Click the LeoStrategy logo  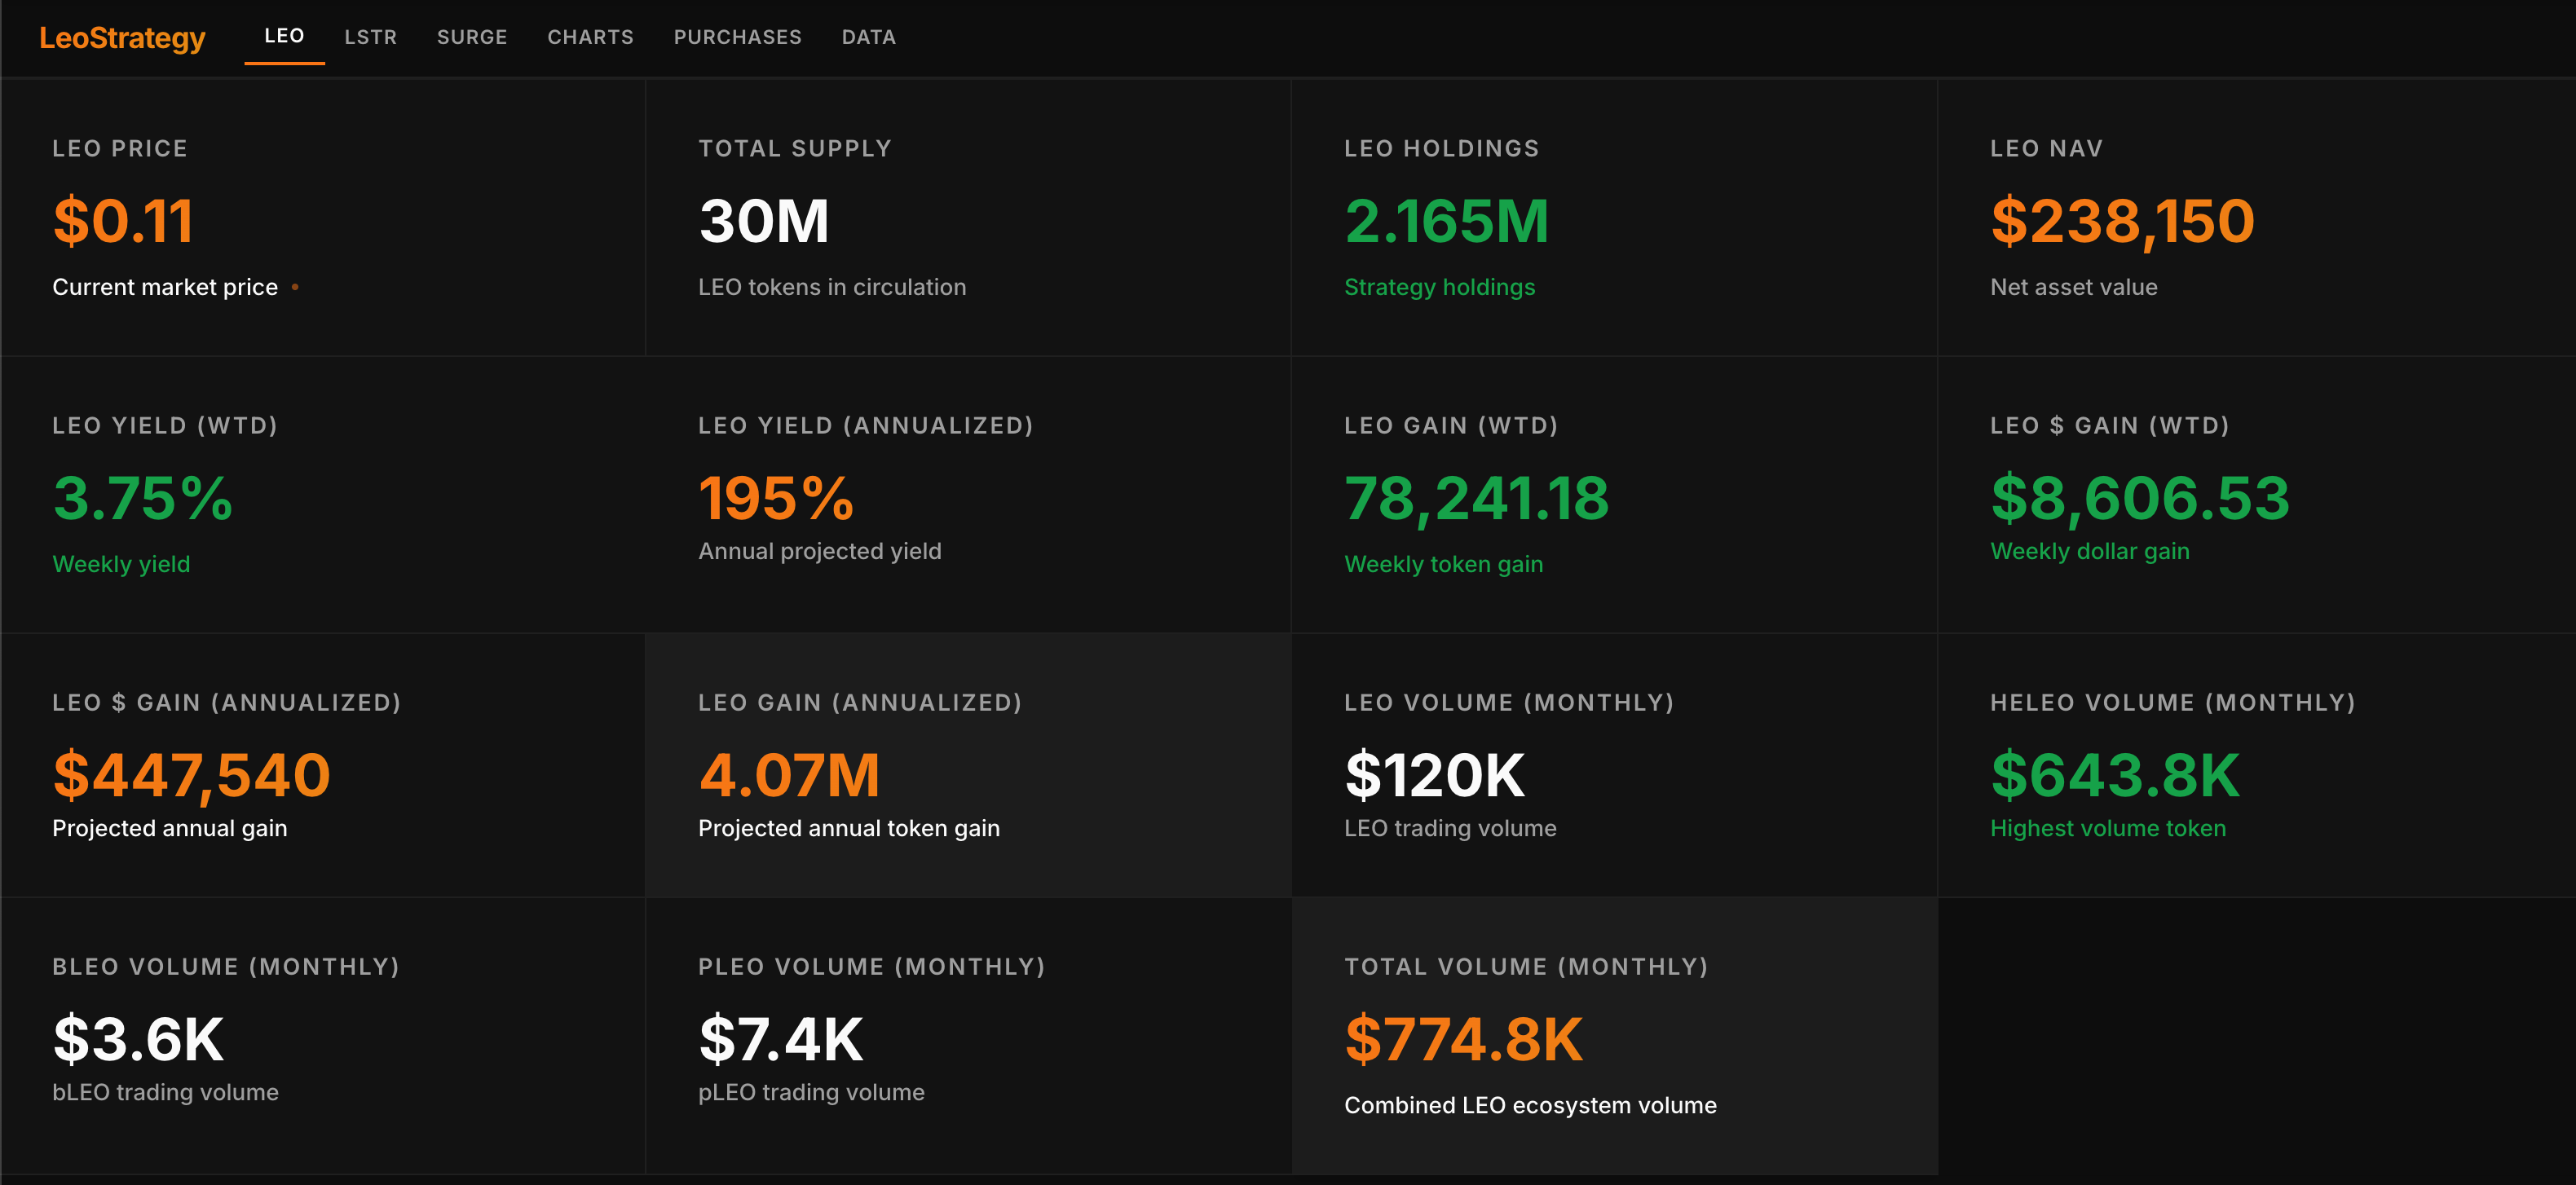(x=122, y=37)
